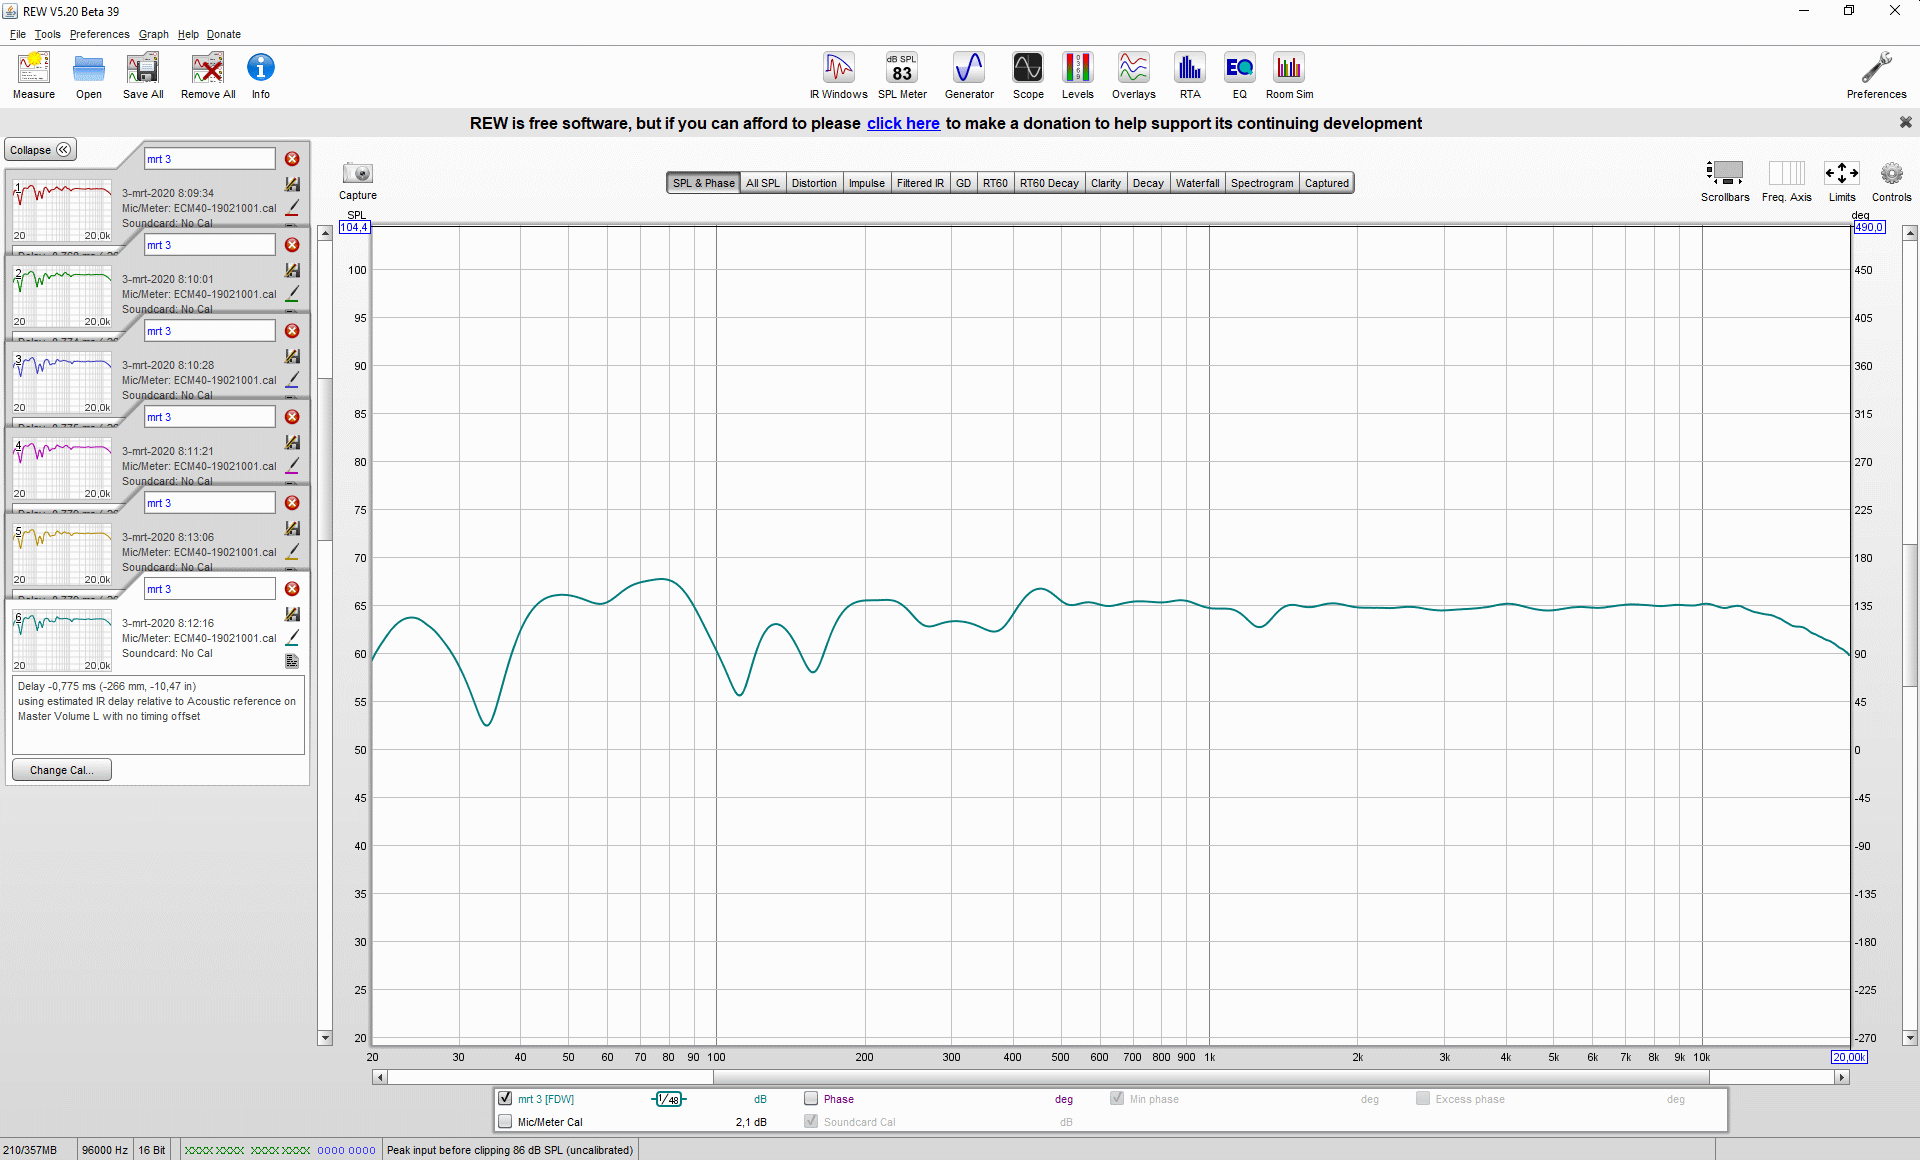Open the Overlays window
Viewport: 1920px width, 1160px height.
[1133, 76]
